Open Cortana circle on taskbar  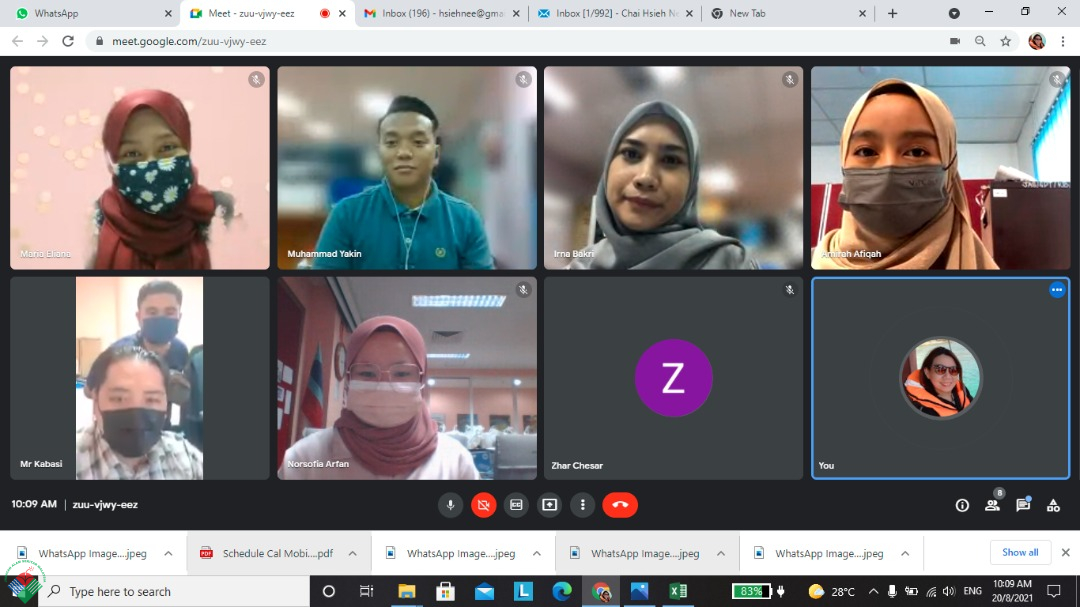coord(329,591)
